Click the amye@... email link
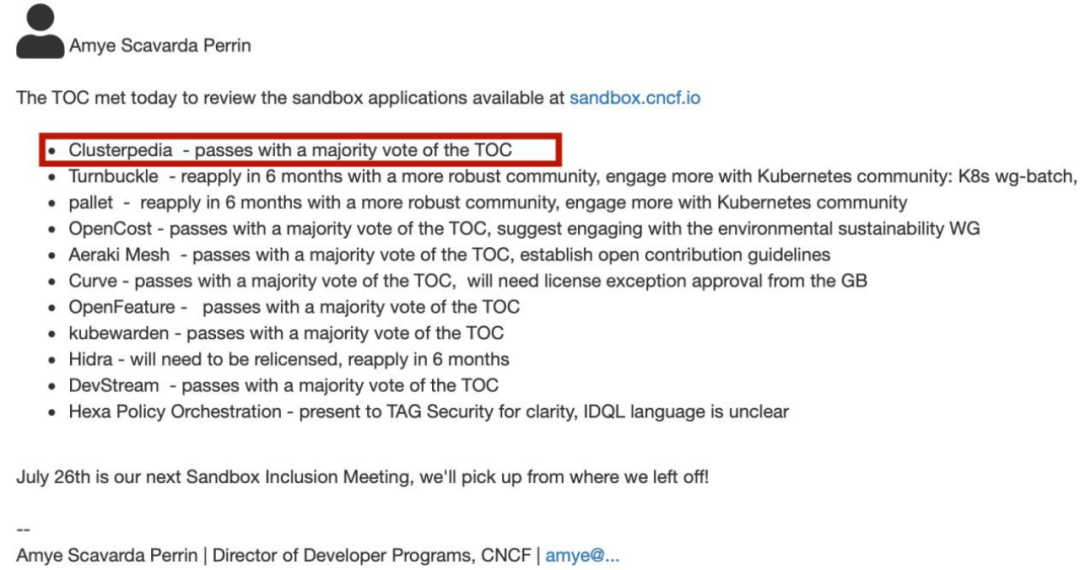The width and height of the screenshot is (1080, 570). (x=582, y=555)
